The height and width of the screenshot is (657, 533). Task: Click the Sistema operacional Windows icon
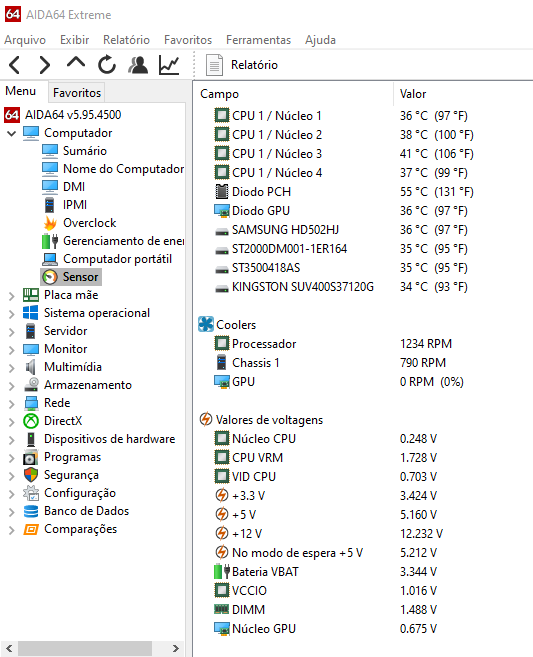(31, 313)
